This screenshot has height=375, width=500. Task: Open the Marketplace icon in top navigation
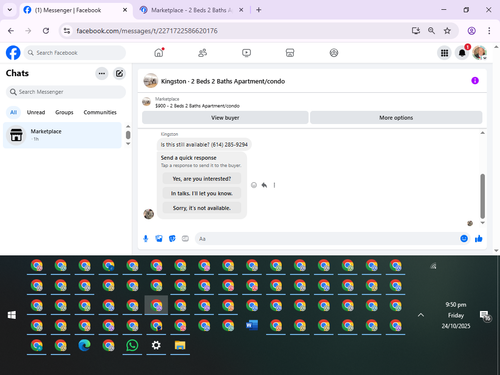click(290, 53)
